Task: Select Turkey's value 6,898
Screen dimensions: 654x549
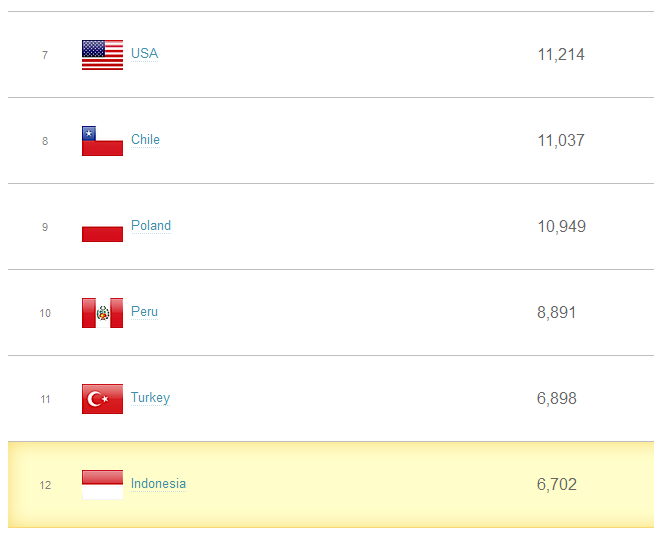Action: [x=557, y=399]
